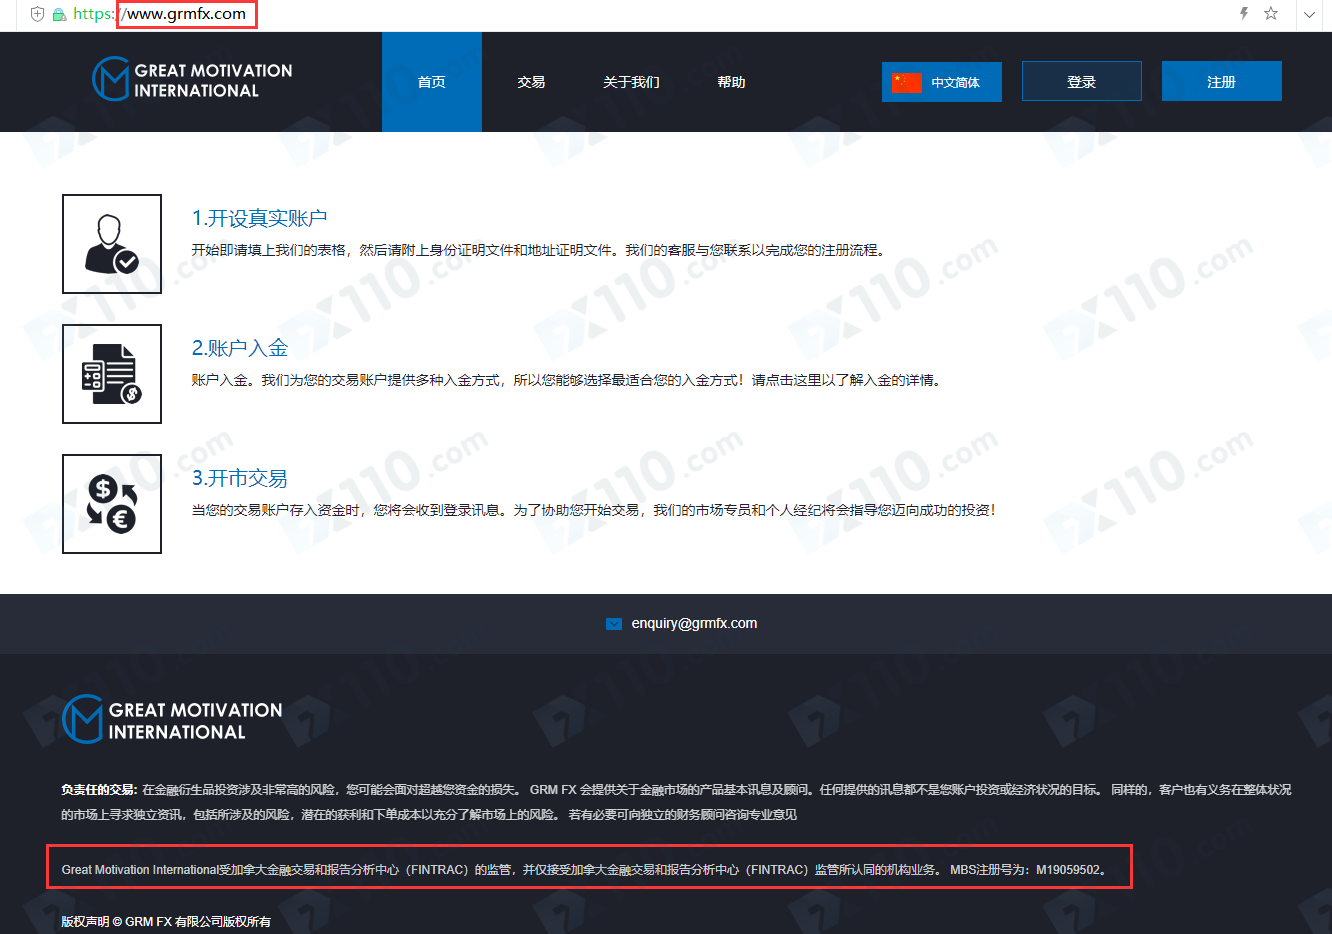Viewport: 1332px width, 934px height.
Task: Click the enquiry@grmfx.com email link
Action: pyautogui.click(x=694, y=623)
